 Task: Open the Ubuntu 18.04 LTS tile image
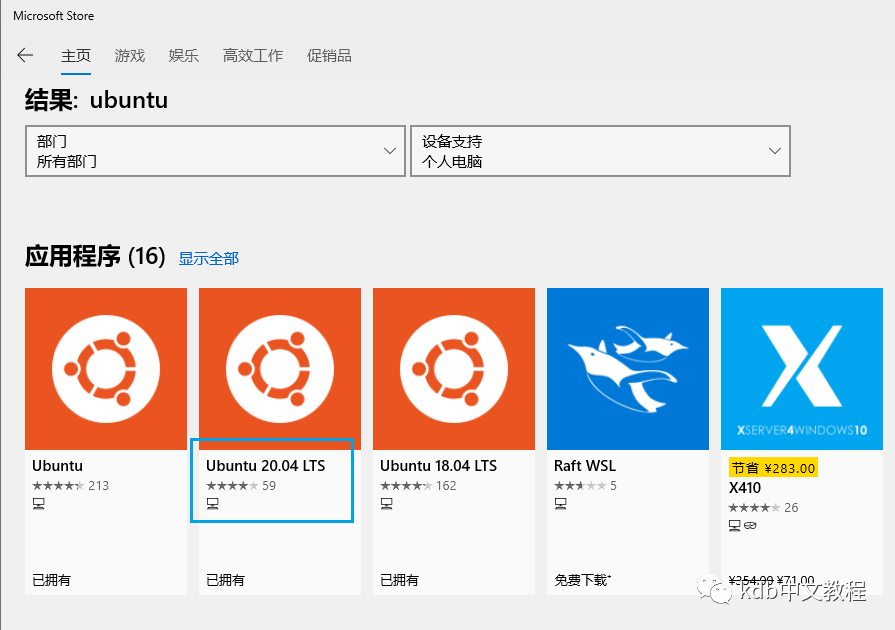pos(454,369)
